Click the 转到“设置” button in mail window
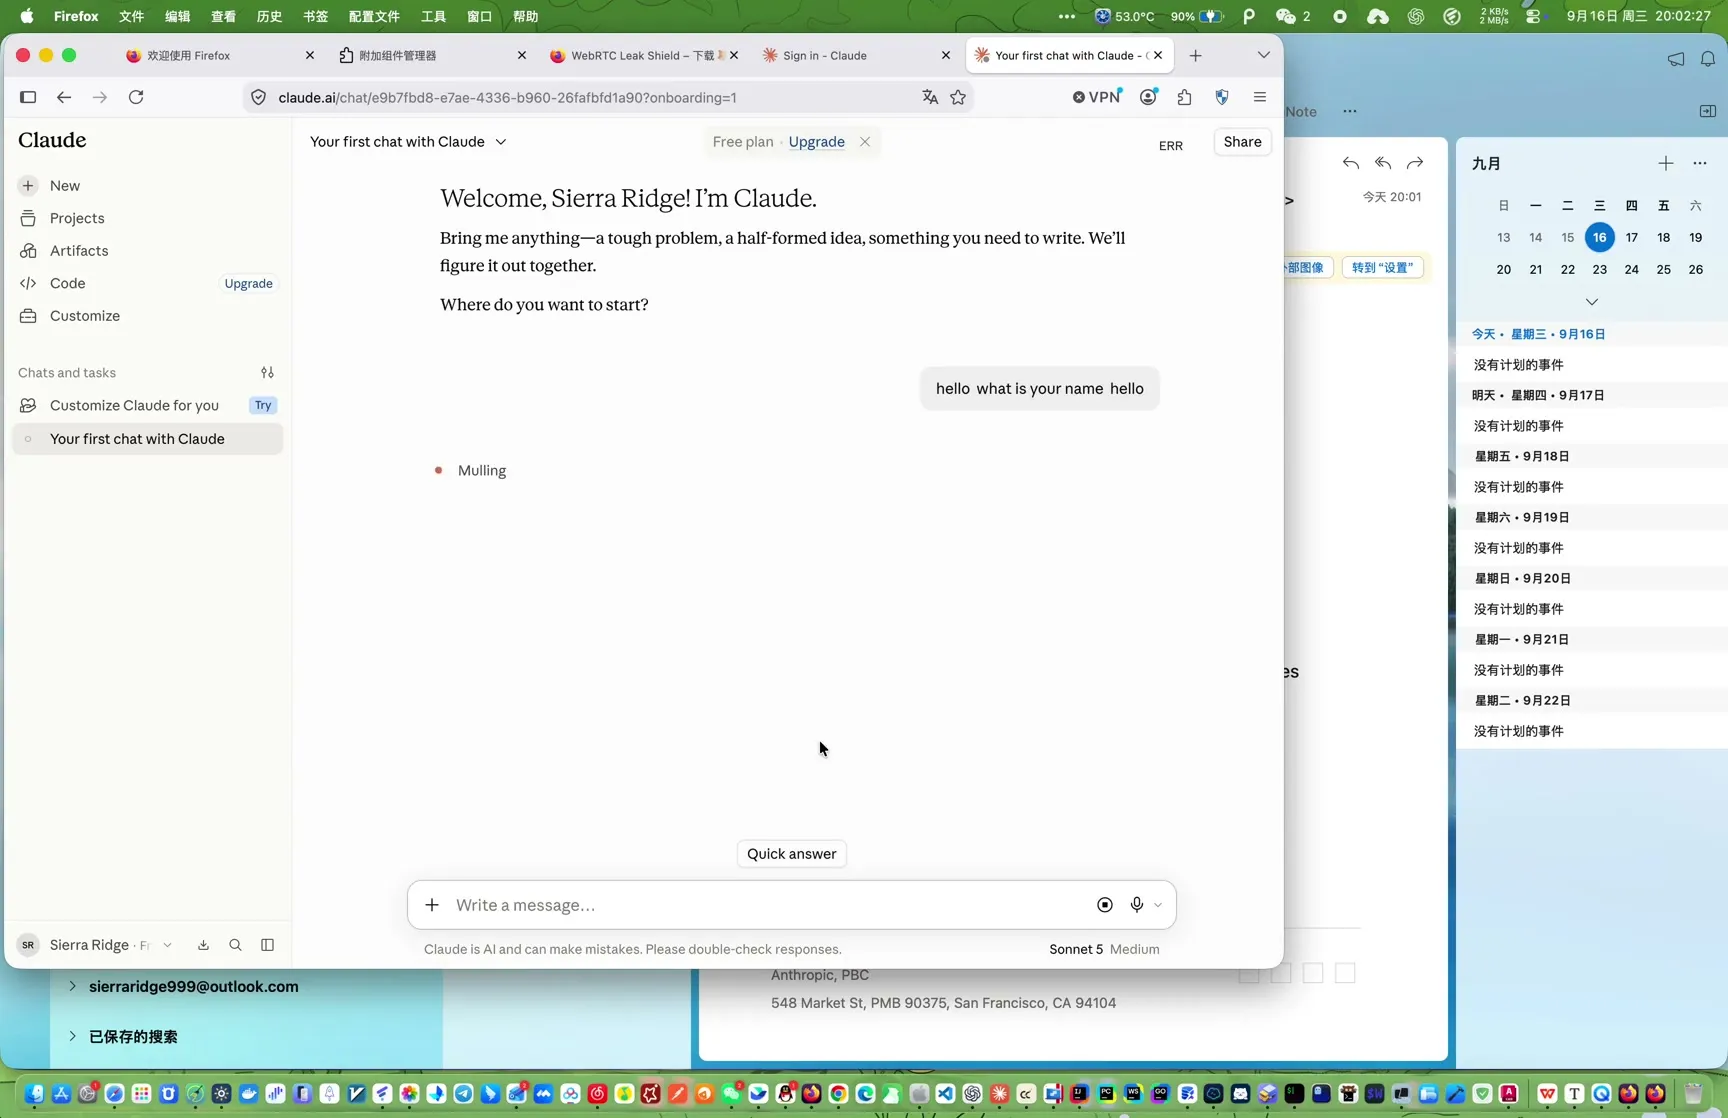The height and width of the screenshot is (1118, 1728). 1383,267
